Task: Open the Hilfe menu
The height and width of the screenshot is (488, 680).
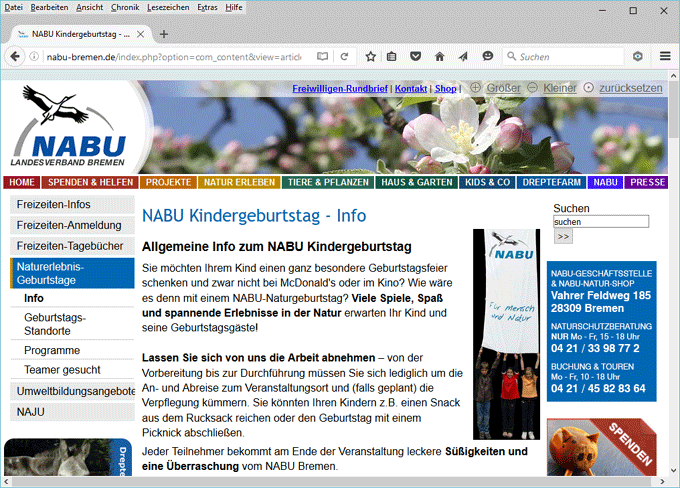Action: (x=234, y=7)
